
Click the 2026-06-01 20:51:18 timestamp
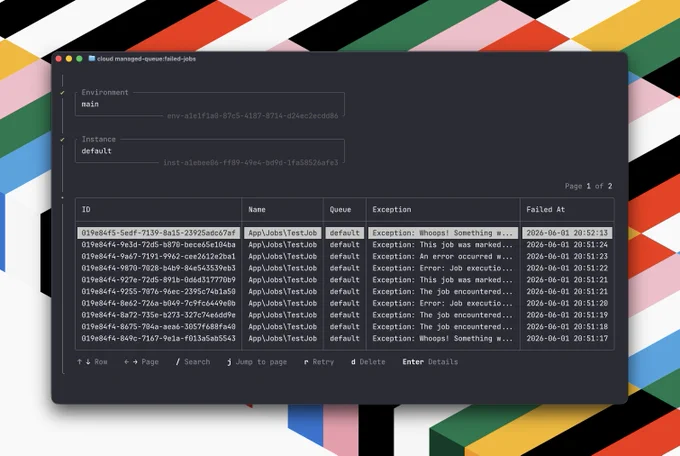[x=567, y=327]
